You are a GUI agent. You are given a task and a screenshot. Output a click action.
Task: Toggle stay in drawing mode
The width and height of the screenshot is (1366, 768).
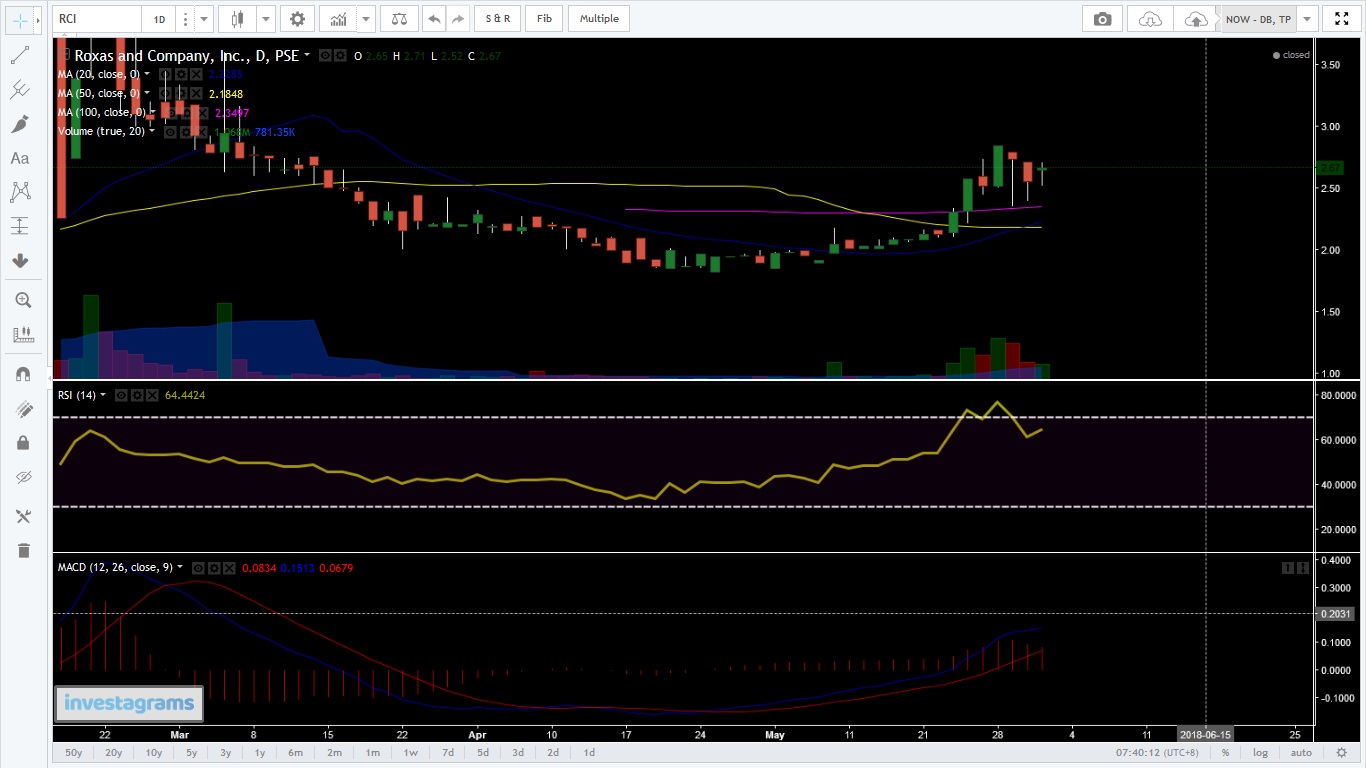23,408
